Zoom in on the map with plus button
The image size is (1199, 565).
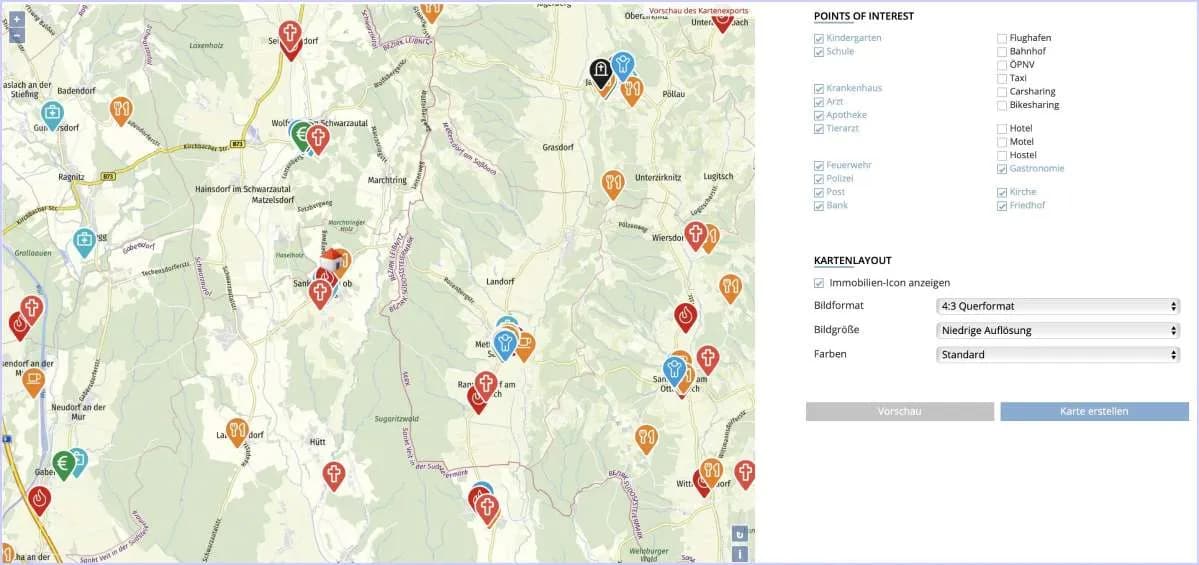[16, 19]
